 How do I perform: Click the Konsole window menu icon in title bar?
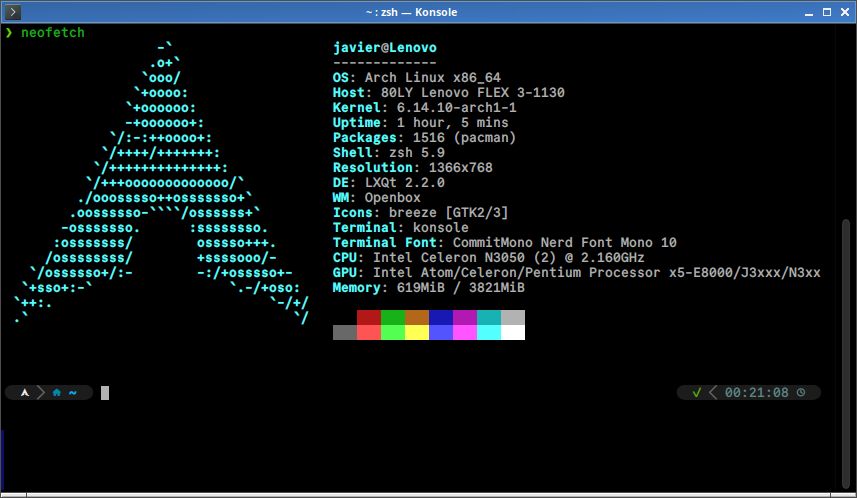[x=13, y=11]
